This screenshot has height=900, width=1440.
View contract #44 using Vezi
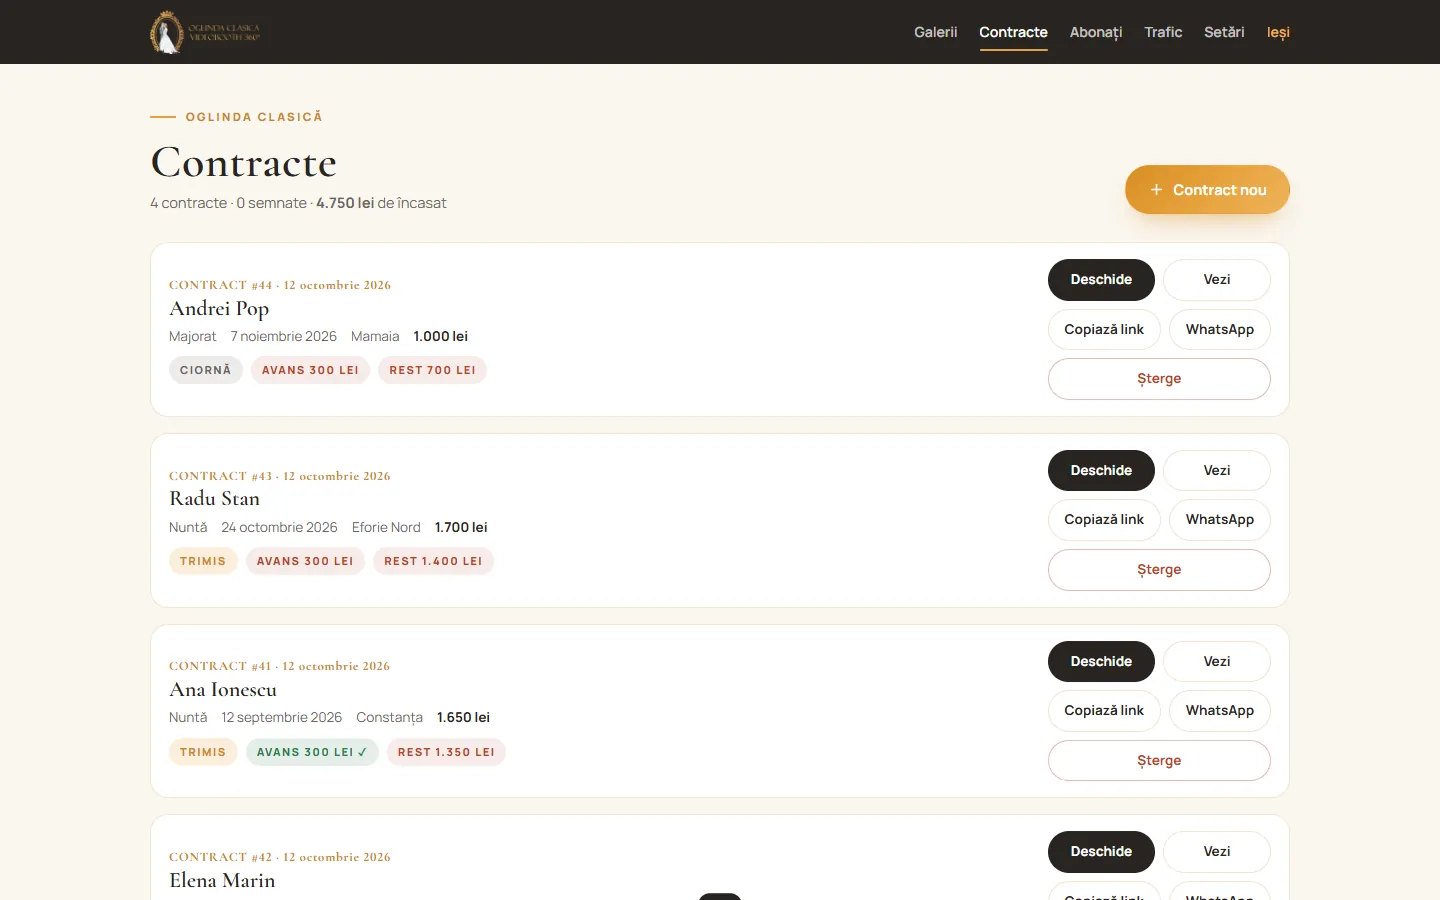tap(1217, 280)
